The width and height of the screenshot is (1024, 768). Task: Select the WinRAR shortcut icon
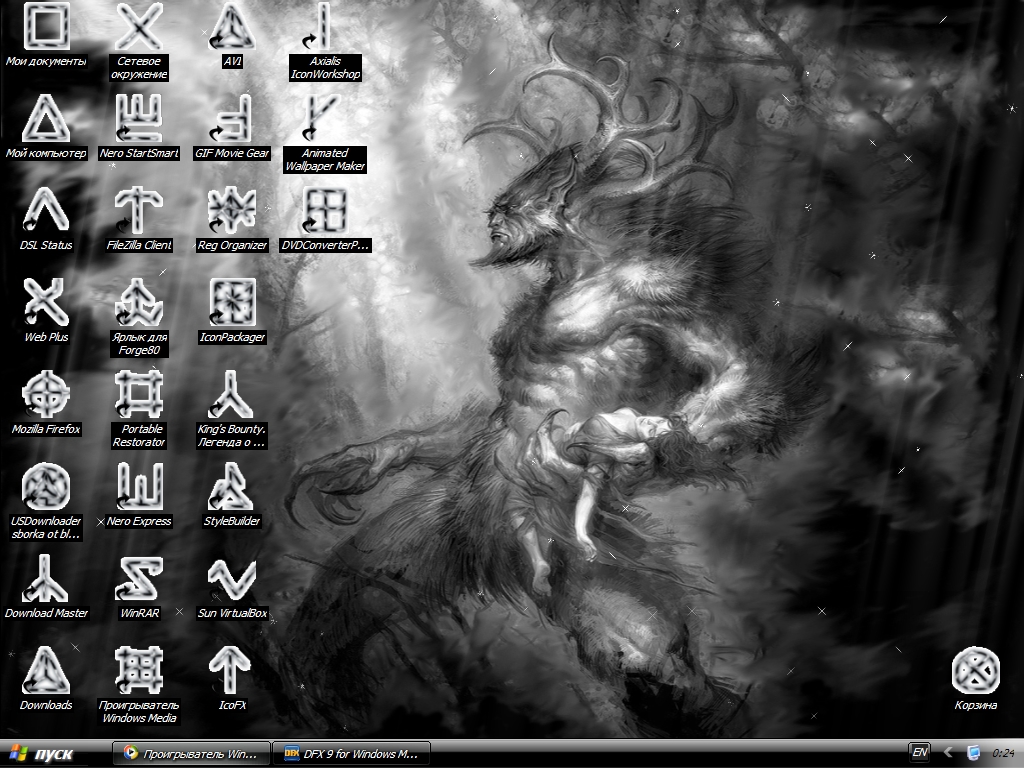point(139,579)
